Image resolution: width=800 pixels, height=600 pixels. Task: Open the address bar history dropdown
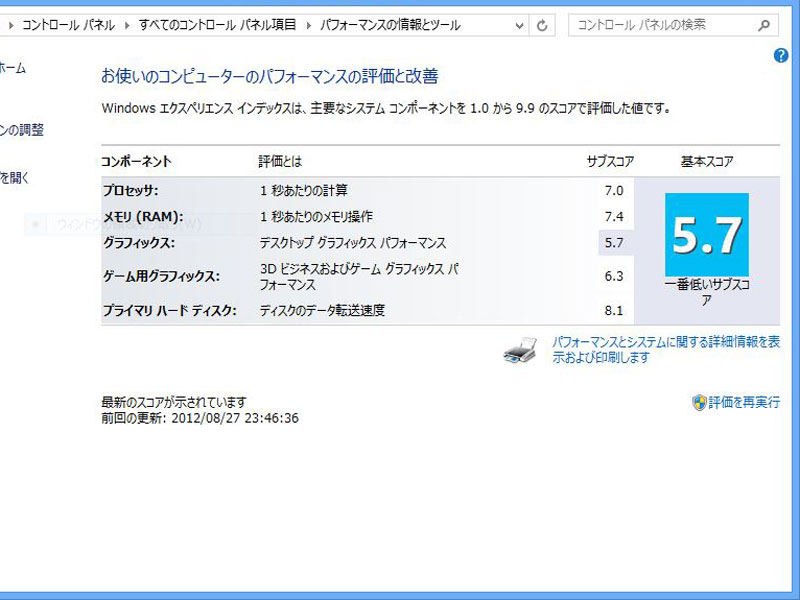coord(519,25)
